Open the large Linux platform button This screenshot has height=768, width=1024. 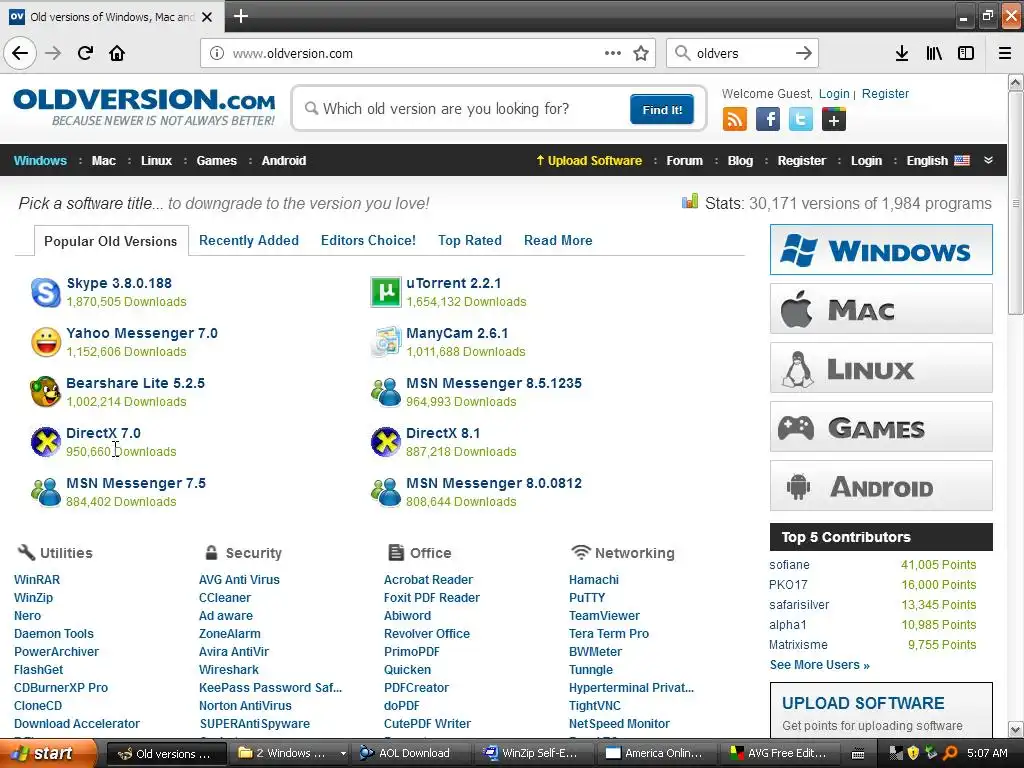click(x=881, y=368)
